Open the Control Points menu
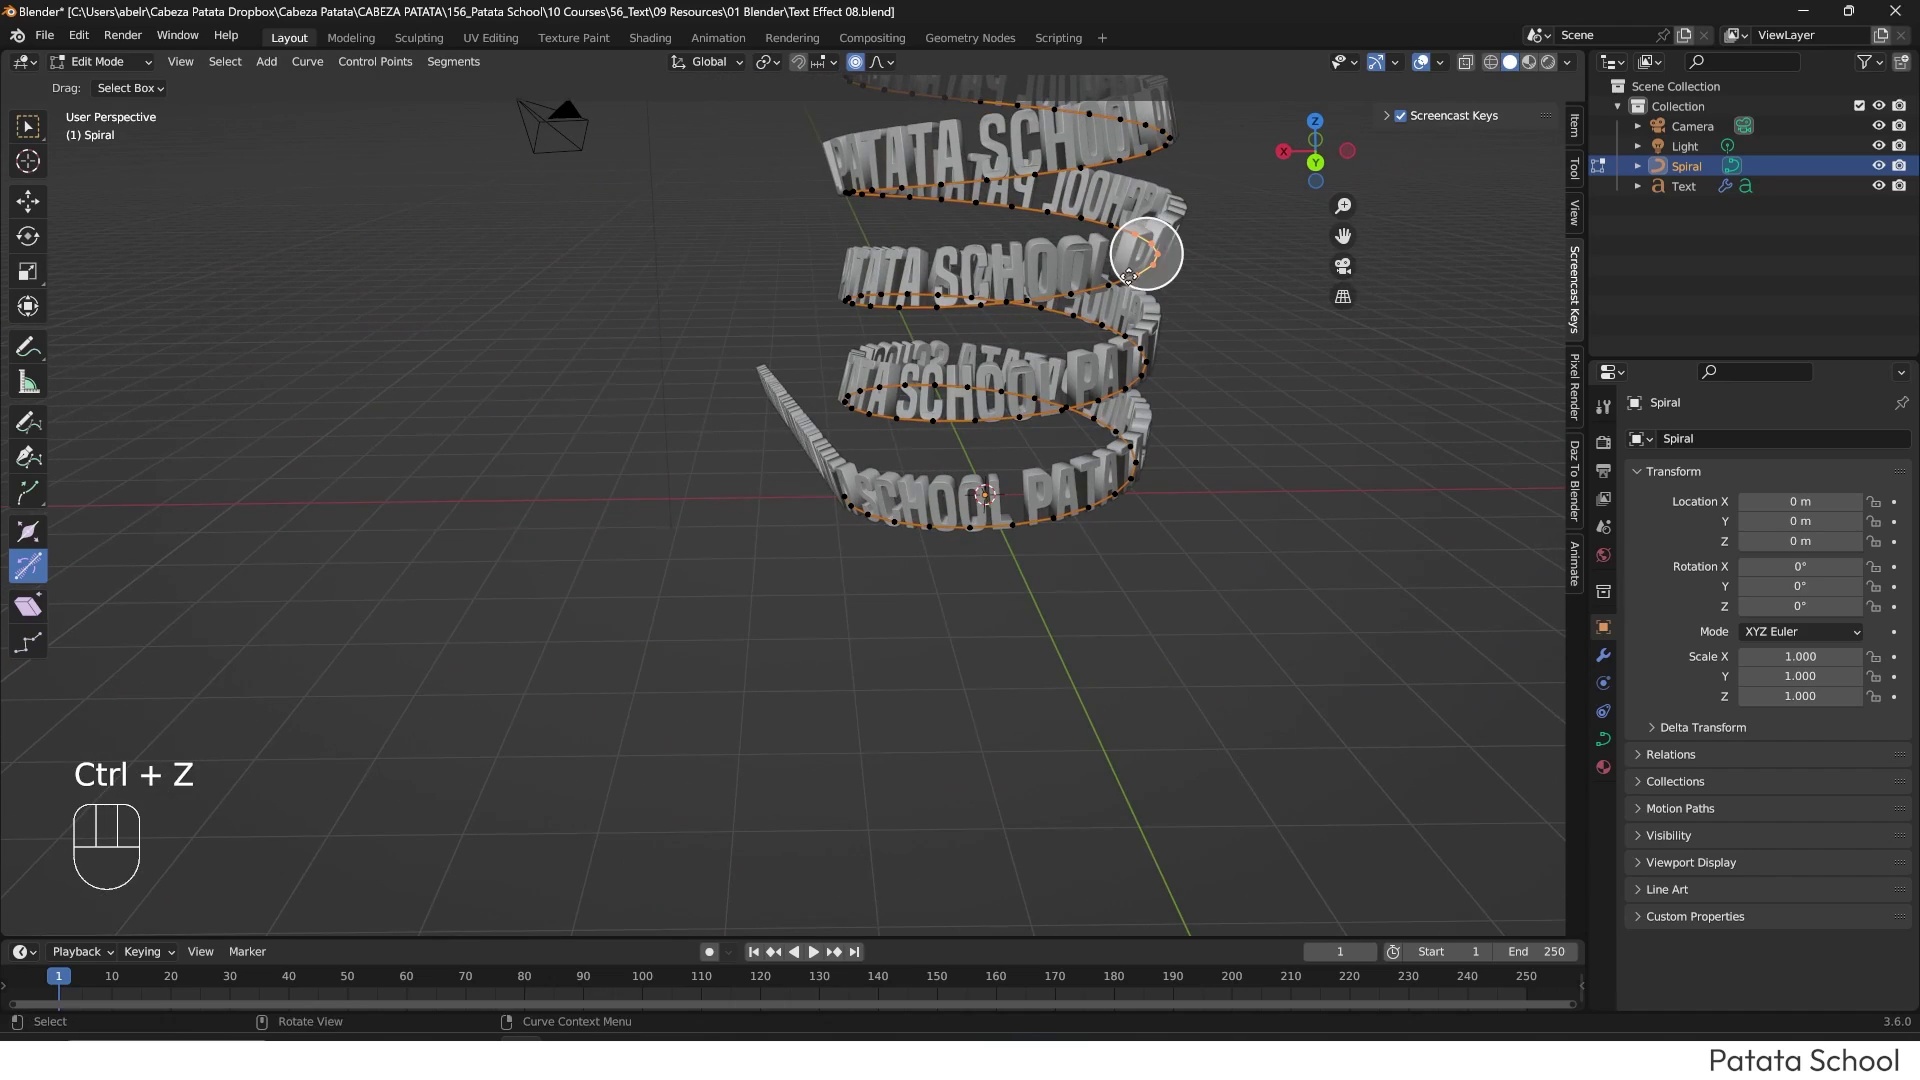Screen dimensions: 1920x1080 coord(375,62)
